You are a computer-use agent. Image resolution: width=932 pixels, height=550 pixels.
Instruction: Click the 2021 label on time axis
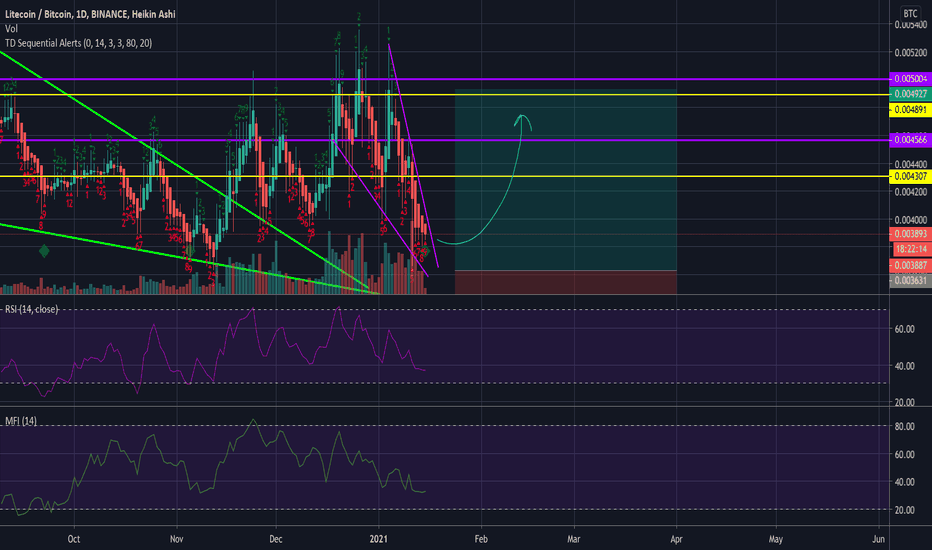point(379,539)
